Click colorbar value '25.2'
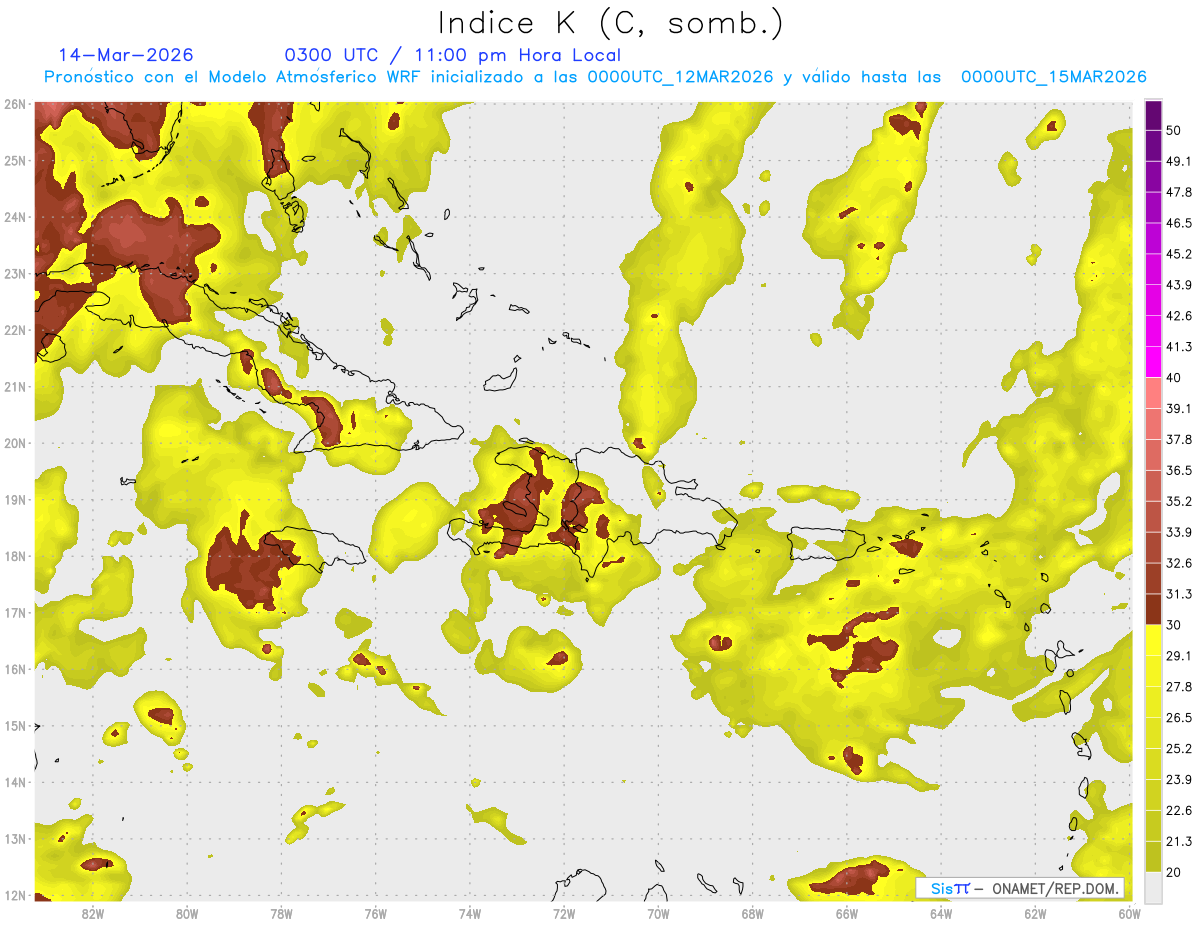Screen dimensions: 1200x927 tap(1179, 749)
